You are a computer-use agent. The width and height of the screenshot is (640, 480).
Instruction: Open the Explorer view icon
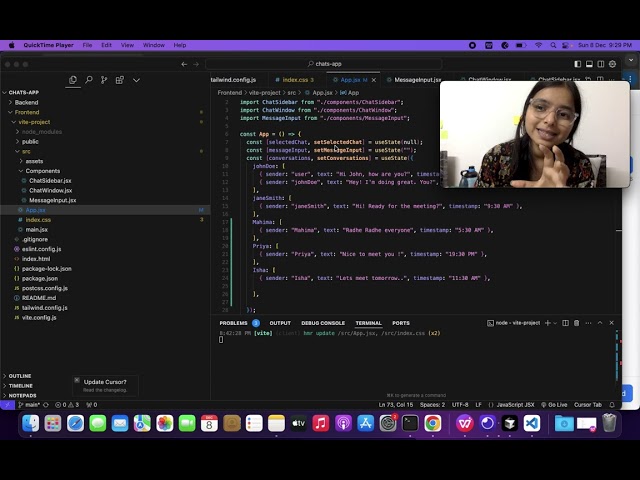click(x=73, y=80)
